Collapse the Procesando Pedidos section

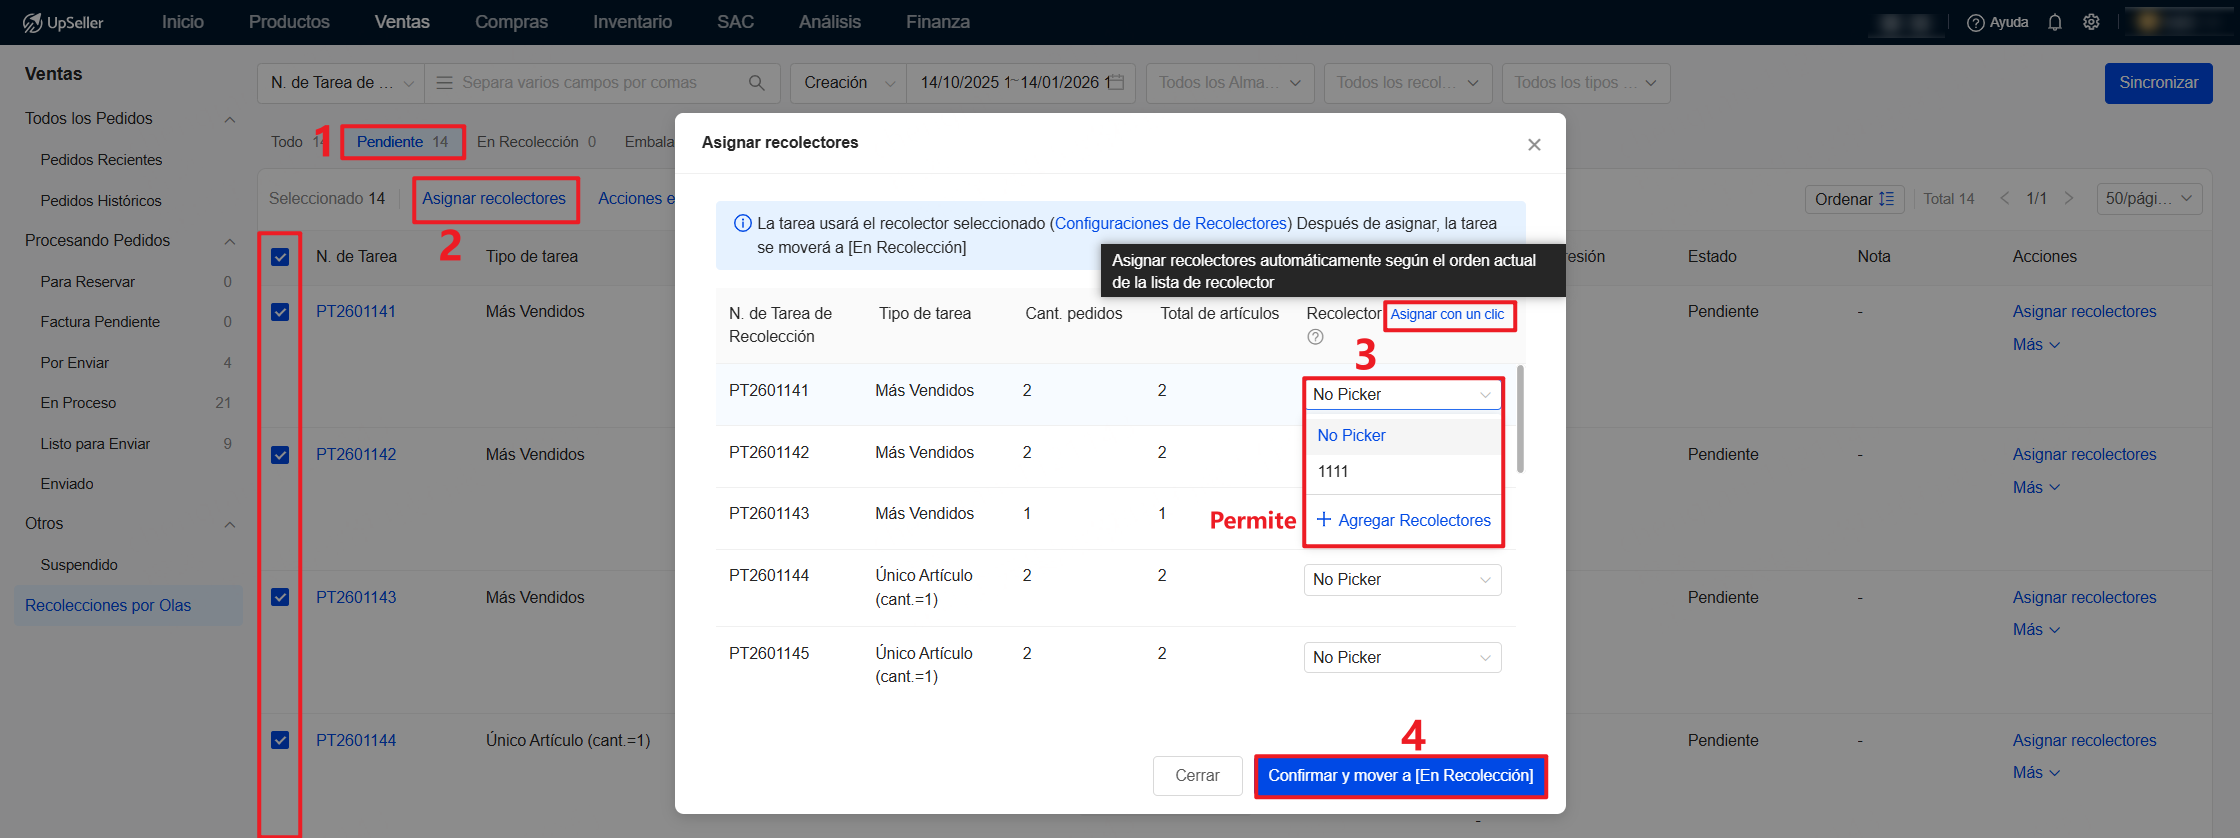230,241
